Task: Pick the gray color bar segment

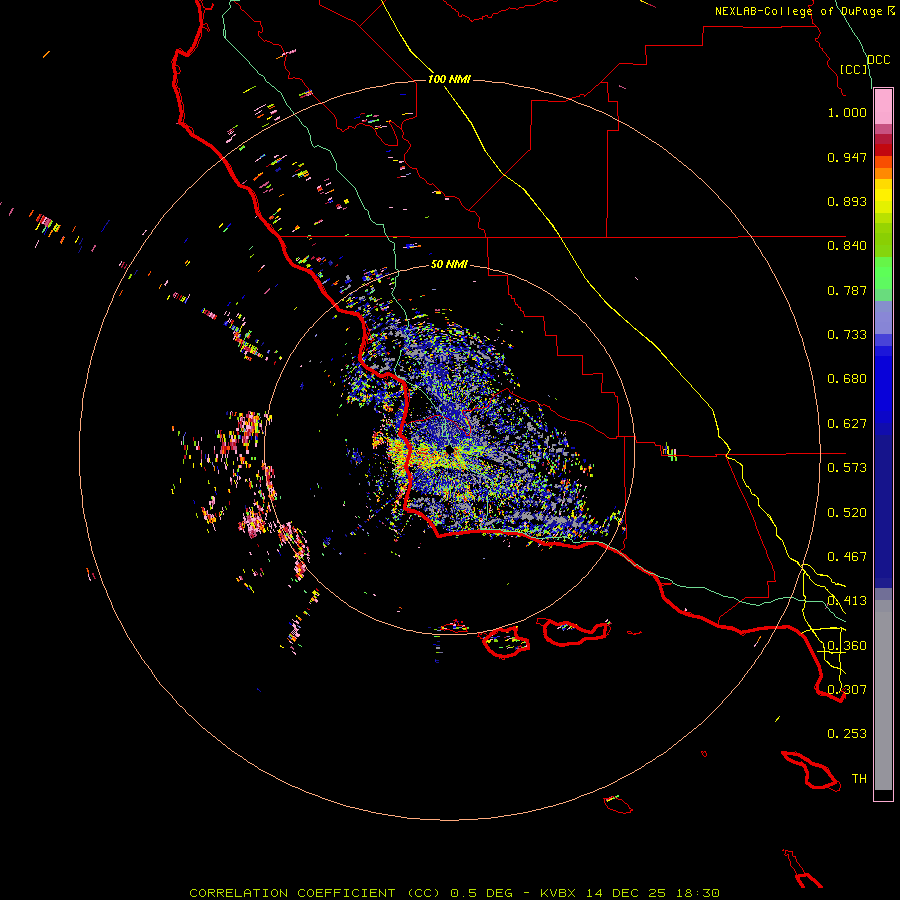Action: [x=883, y=695]
